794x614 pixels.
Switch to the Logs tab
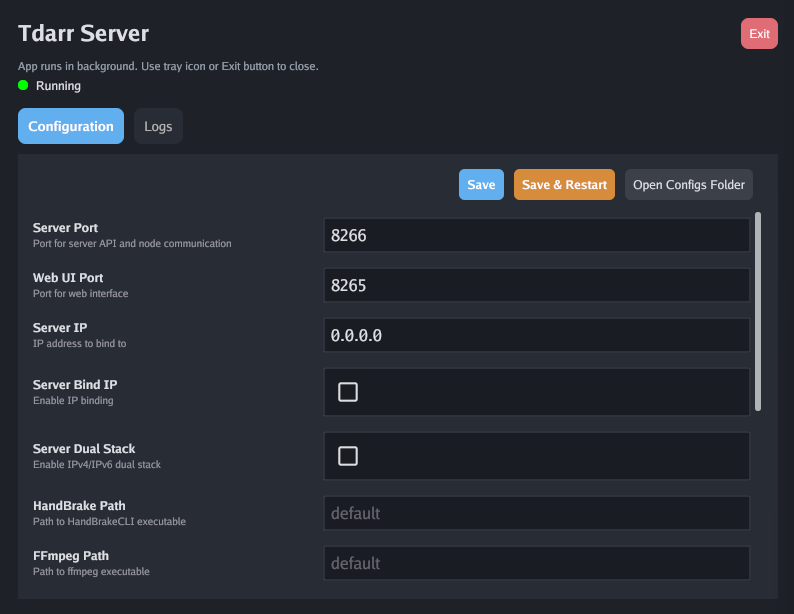point(158,127)
